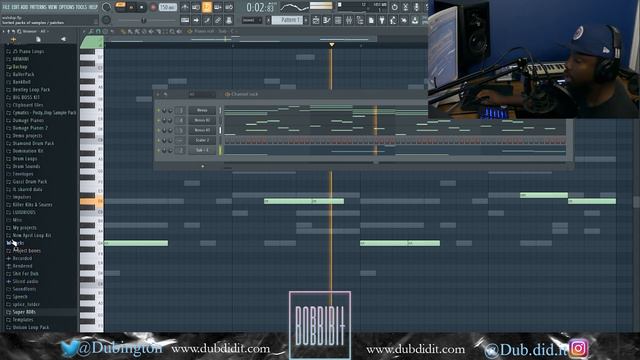This screenshot has width=640, height=360.
Task: Click the transport play button
Action: tap(131, 7)
